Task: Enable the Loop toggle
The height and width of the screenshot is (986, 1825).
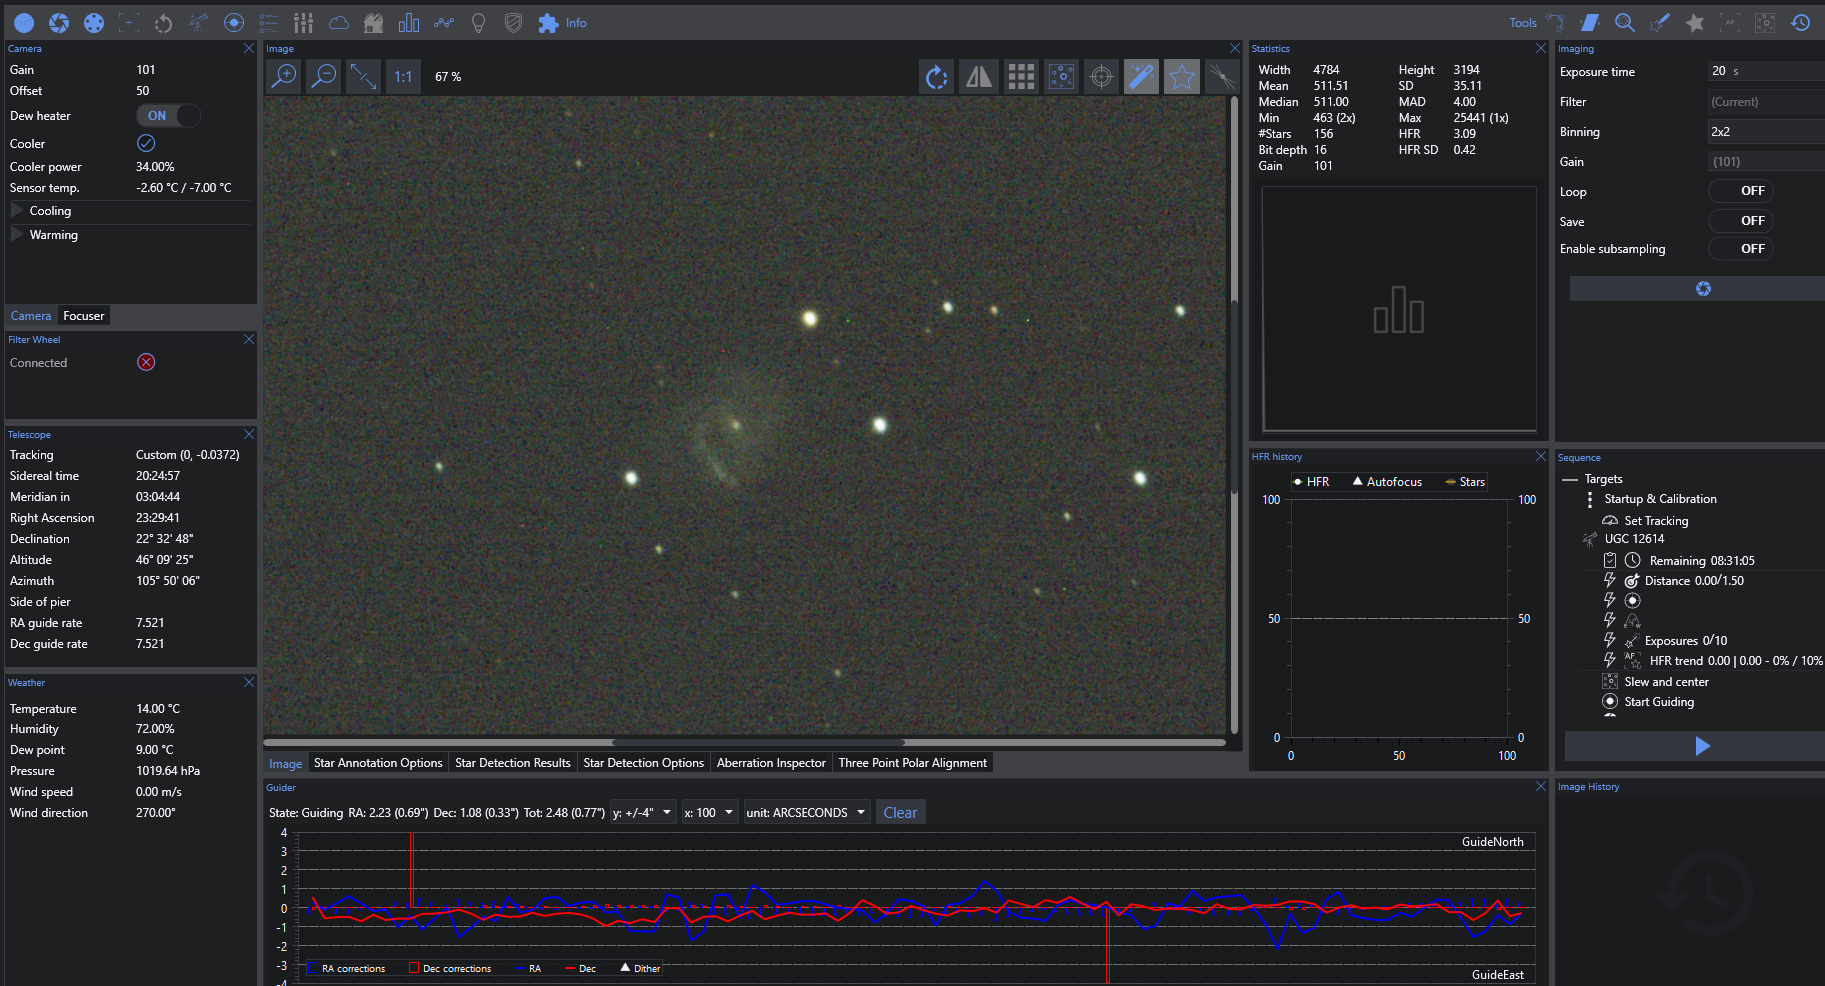Action: tap(1740, 191)
